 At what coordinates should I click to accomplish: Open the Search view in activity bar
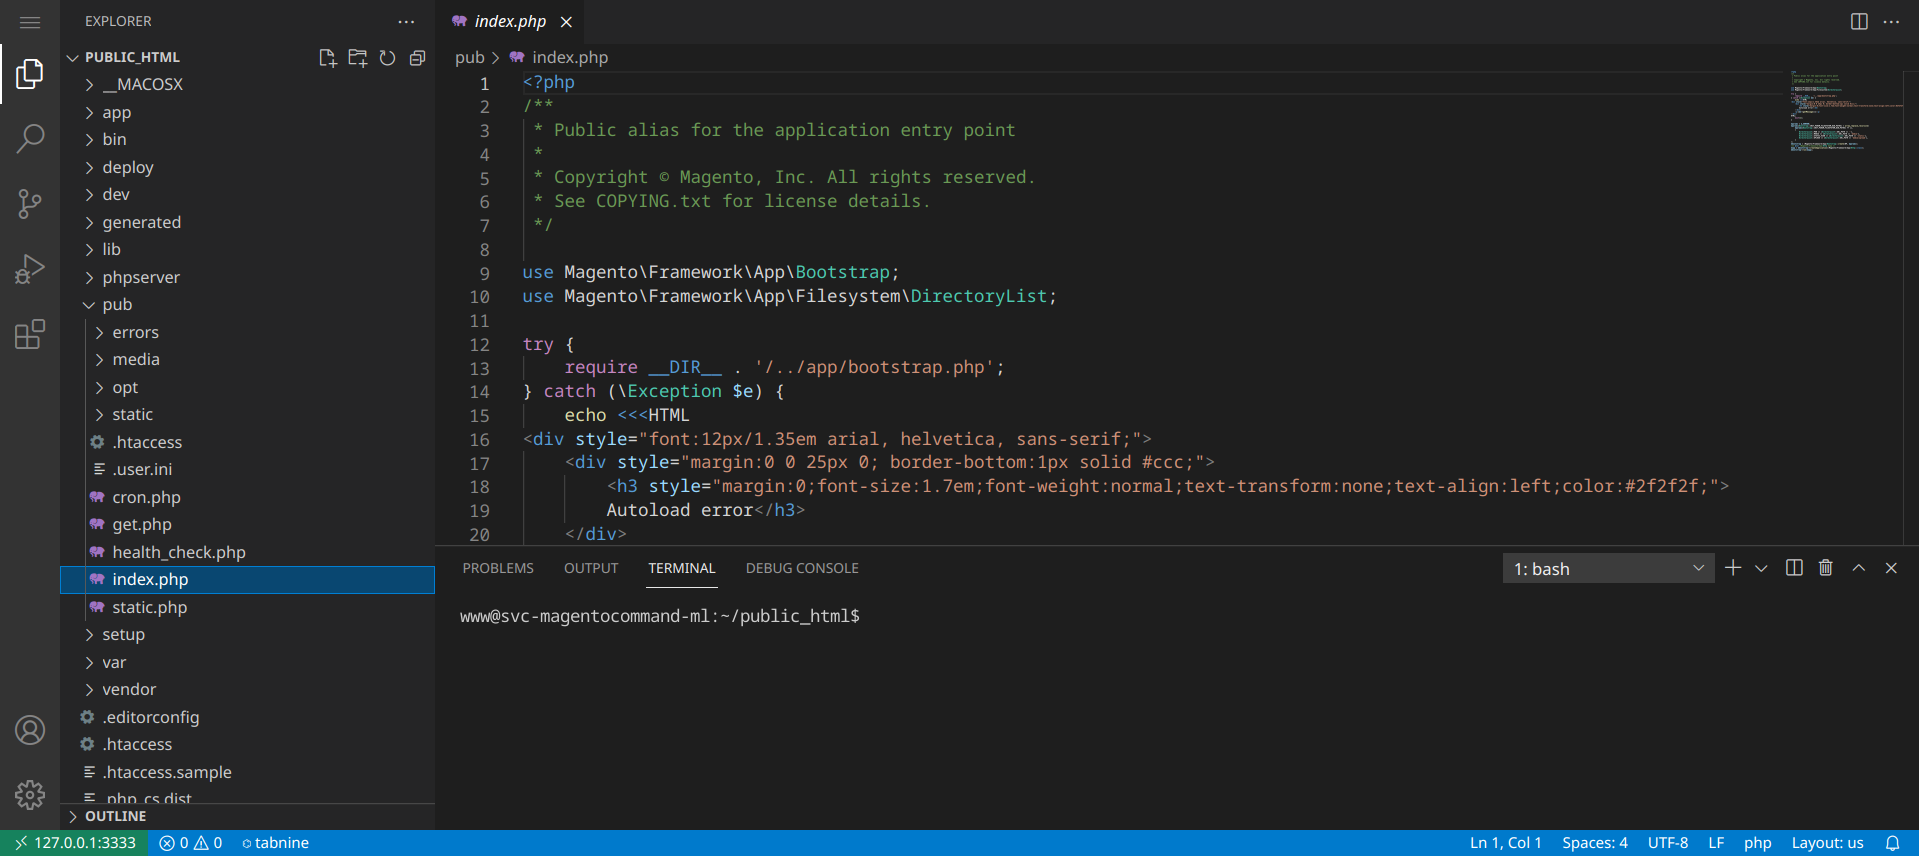point(30,138)
